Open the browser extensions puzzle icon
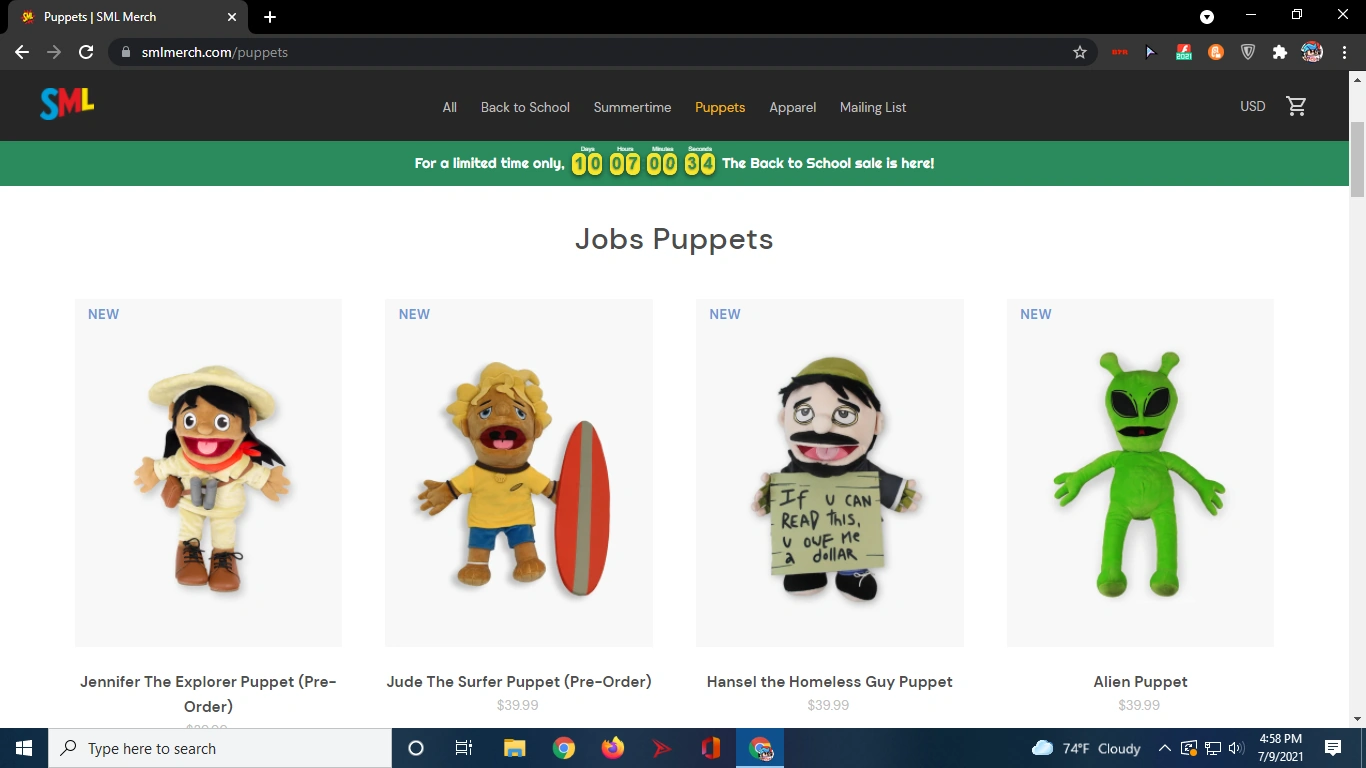The width and height of the screenshot is (1366, 768). click(x=1280, y=52)
